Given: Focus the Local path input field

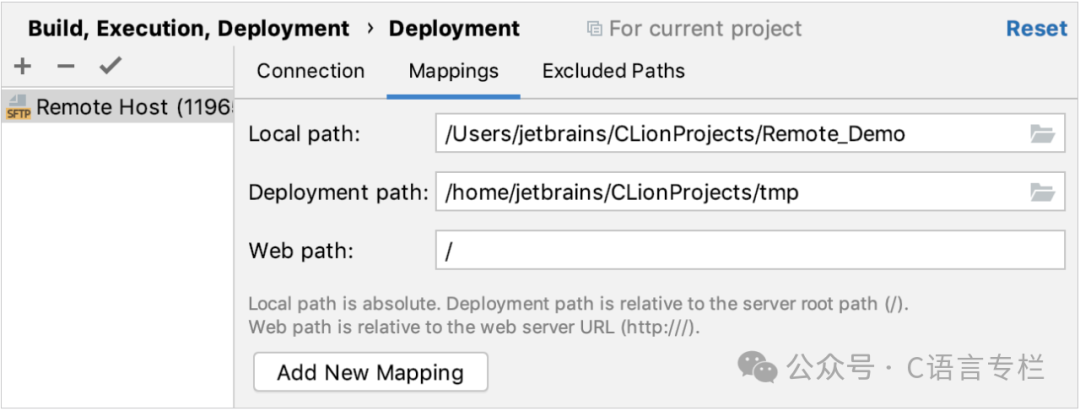Looking at the screenshot, I should click(750, 134).
